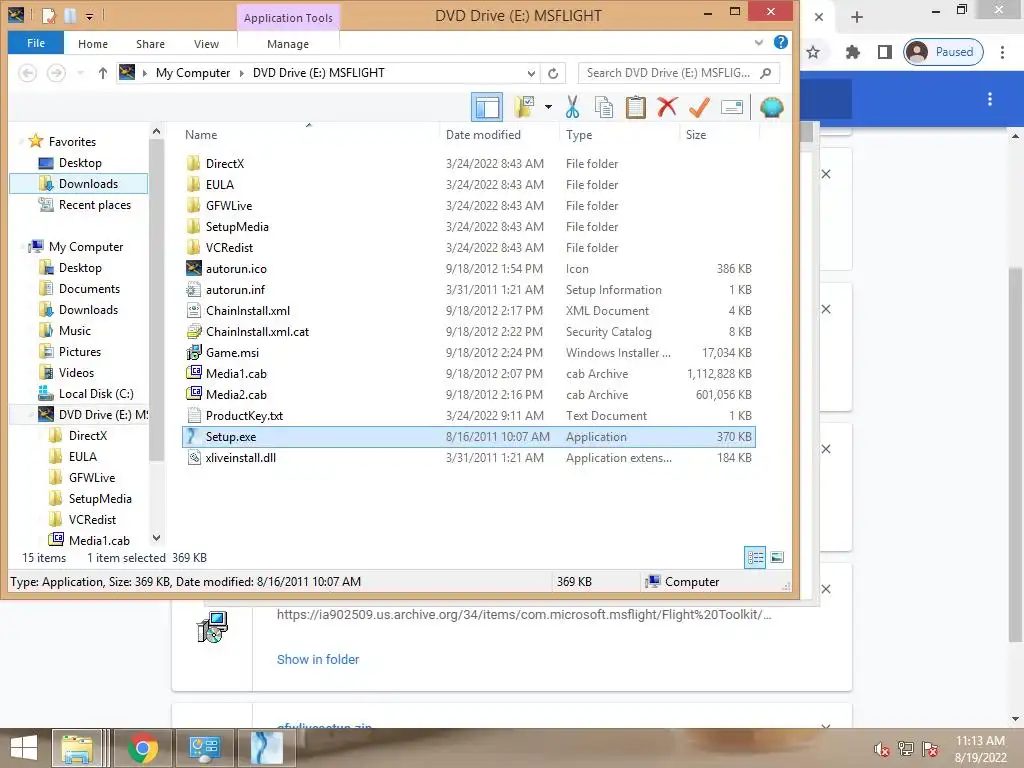Collapse the DVD Drive (E:) tree node

coord(31,415)
